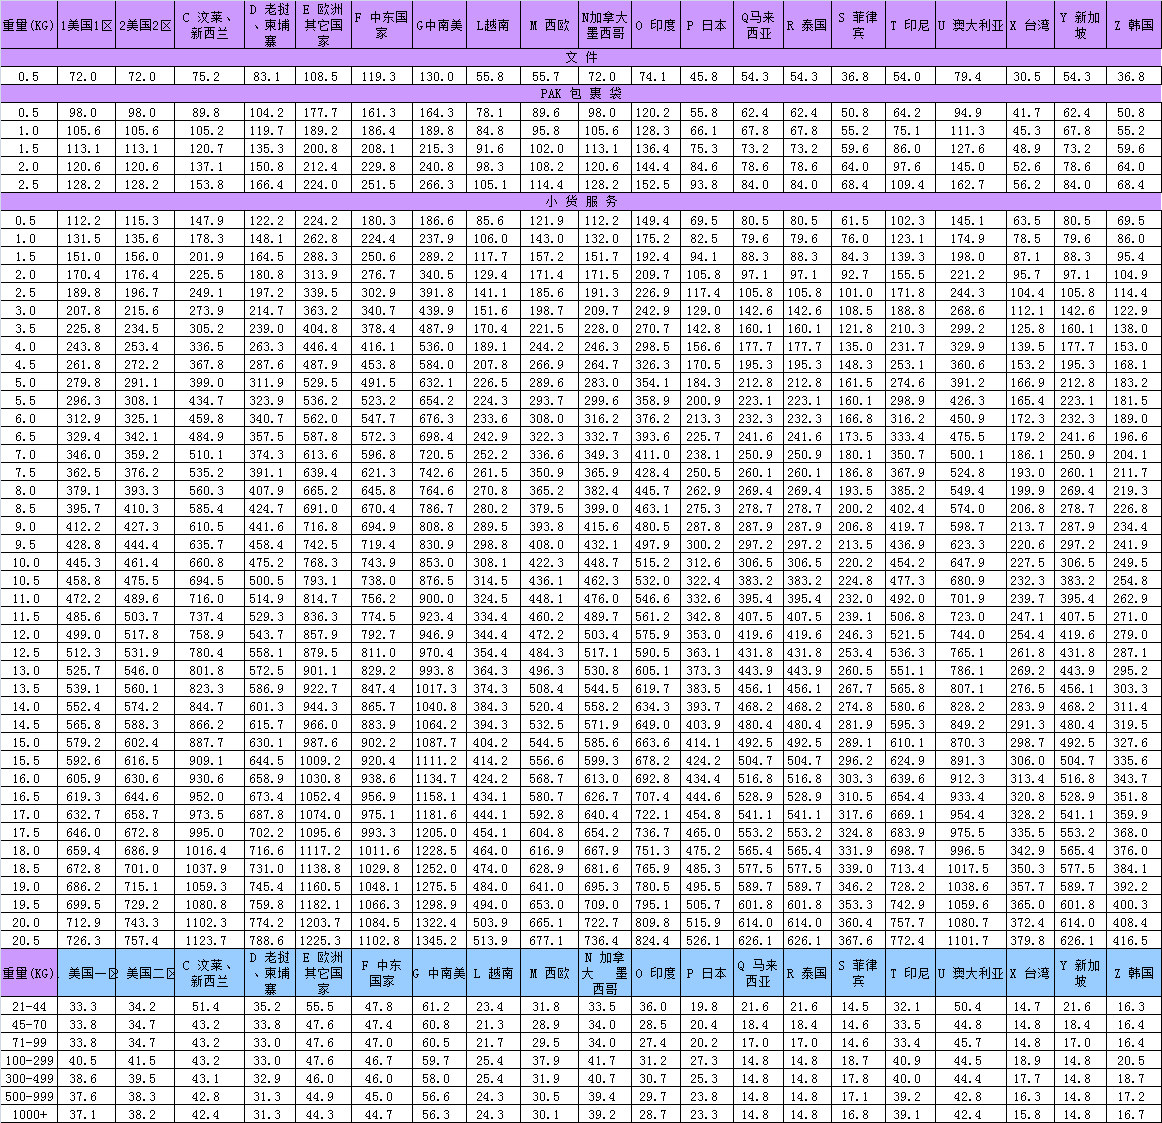Click the "21-44" weight range cell
Viewport: 1162px width, 1123px height.
[x=29, y=1006]
